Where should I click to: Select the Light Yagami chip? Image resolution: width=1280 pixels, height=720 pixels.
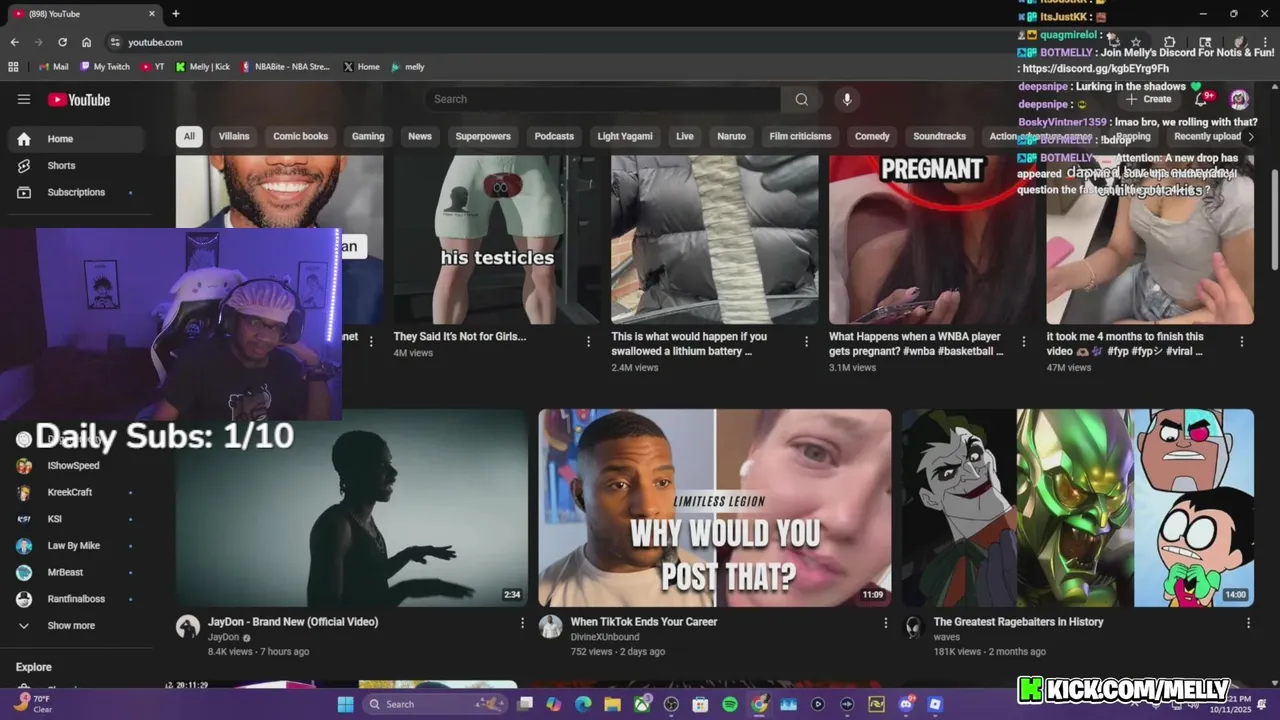tap(625, 136)
